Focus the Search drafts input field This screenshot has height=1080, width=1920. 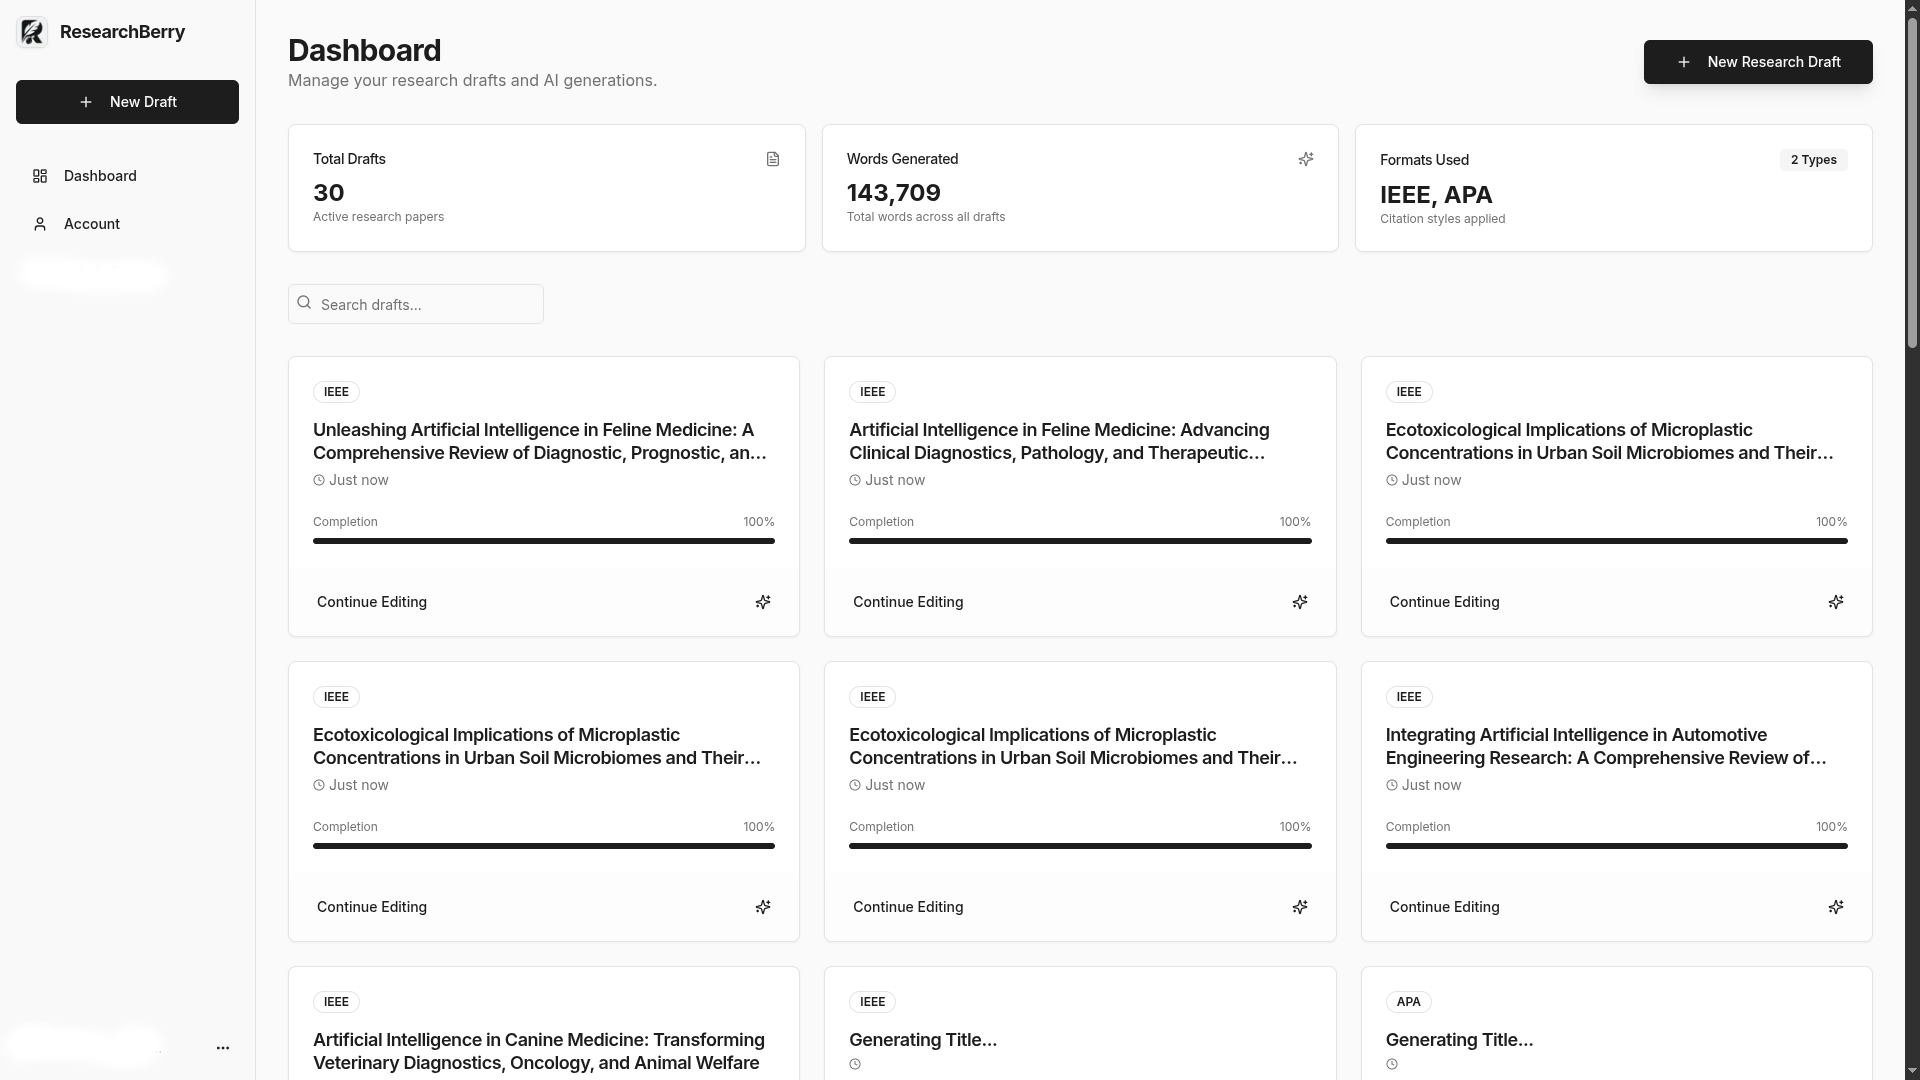416,304
